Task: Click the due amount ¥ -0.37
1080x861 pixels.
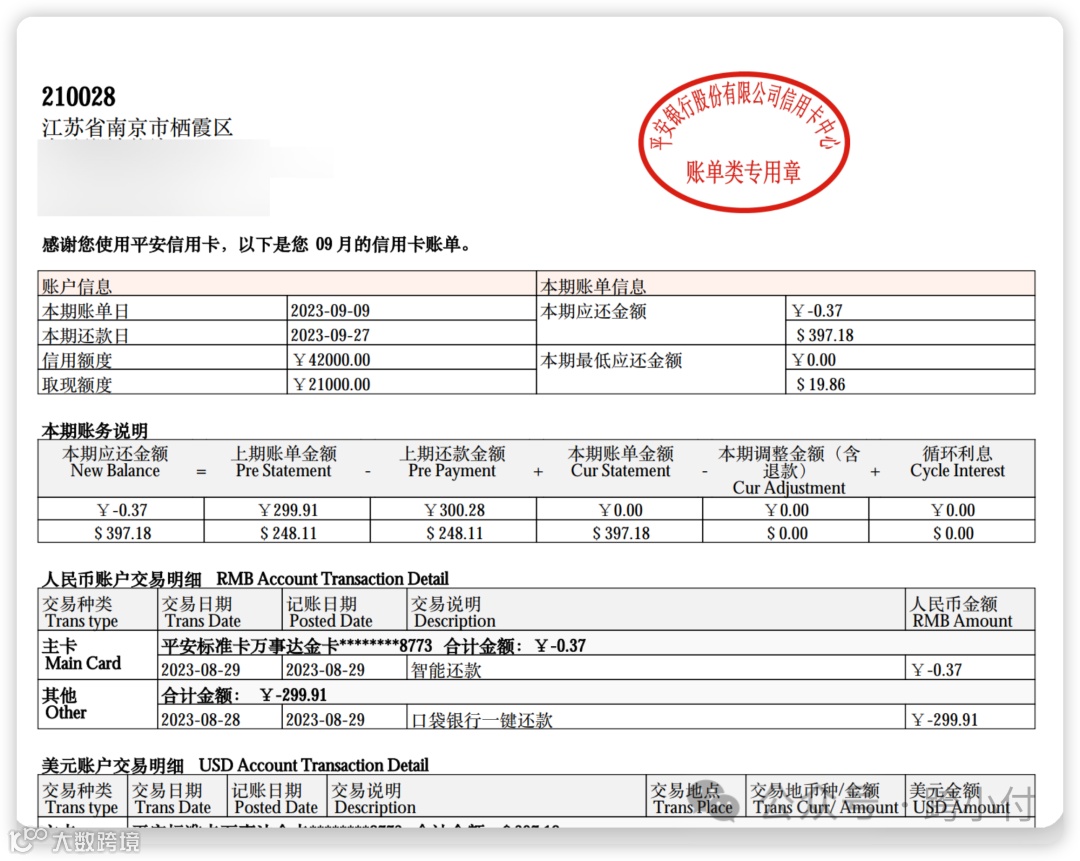Action: pos(814,310)
